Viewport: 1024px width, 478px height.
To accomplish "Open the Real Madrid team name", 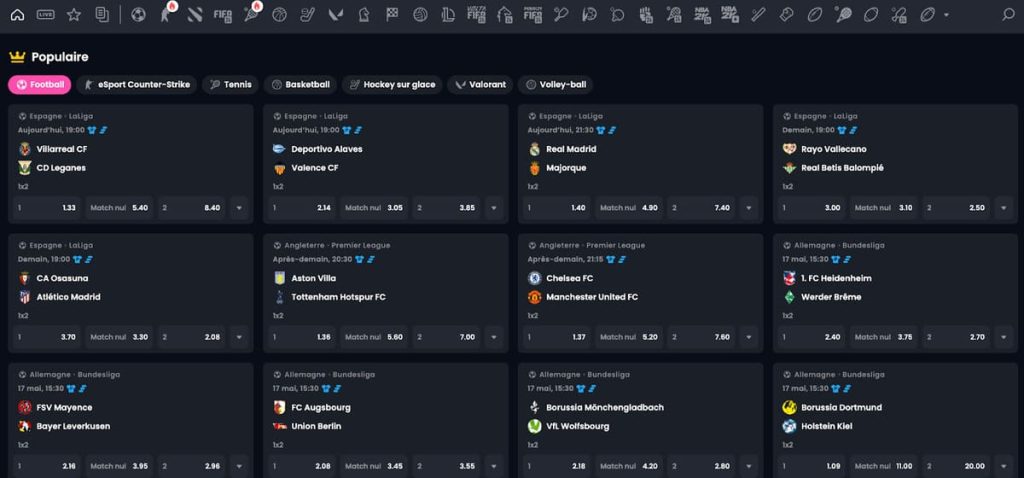I will [571, 149].
